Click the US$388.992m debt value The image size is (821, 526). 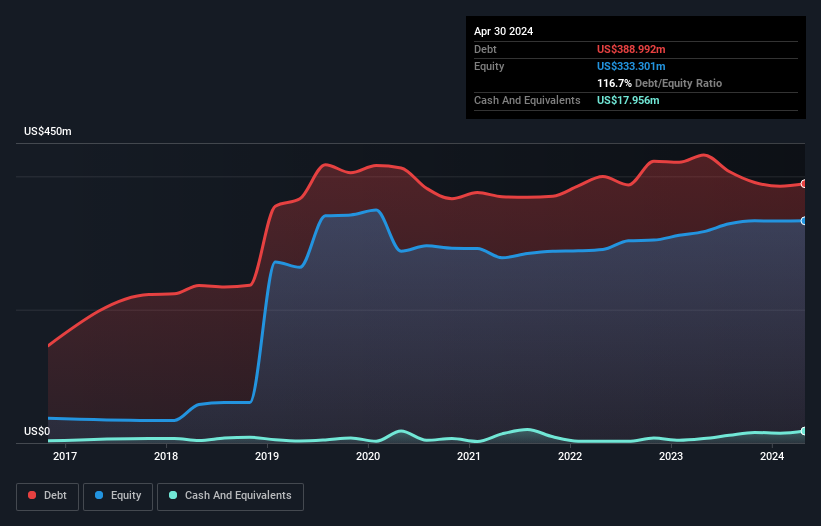click(x=631, y=49)
